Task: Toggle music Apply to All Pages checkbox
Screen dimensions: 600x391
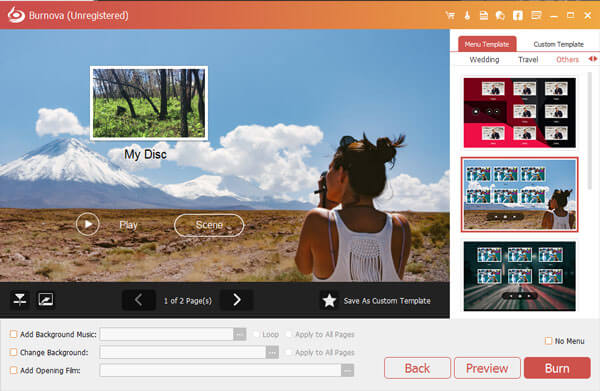Action: tap(289, 334)
